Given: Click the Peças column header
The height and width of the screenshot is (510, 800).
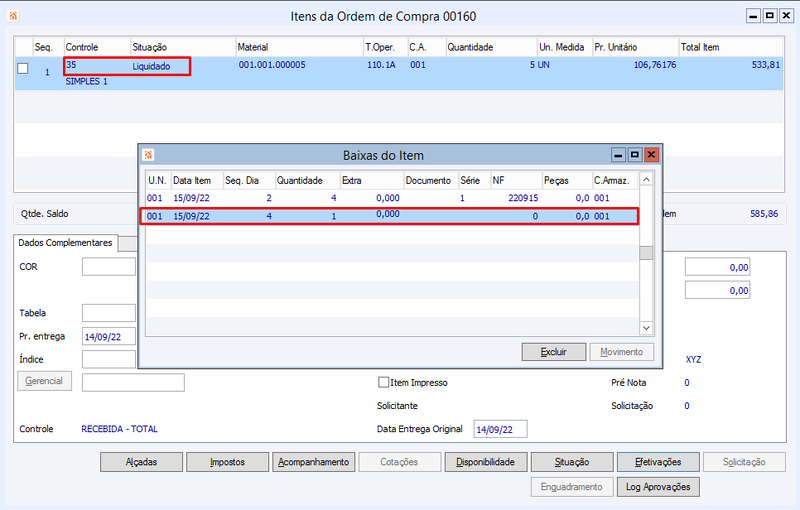Looking at the screenshot, I should coord(567,181).
